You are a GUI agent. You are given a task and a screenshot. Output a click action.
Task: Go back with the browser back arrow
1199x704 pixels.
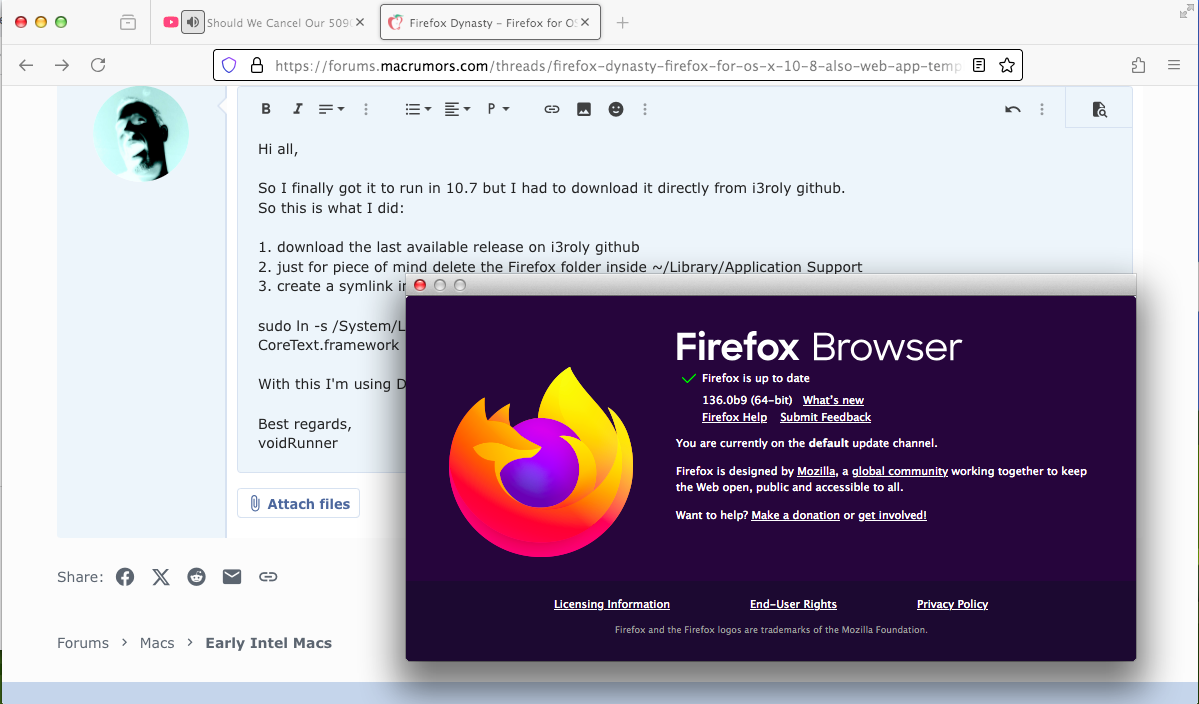pos(26,66)
